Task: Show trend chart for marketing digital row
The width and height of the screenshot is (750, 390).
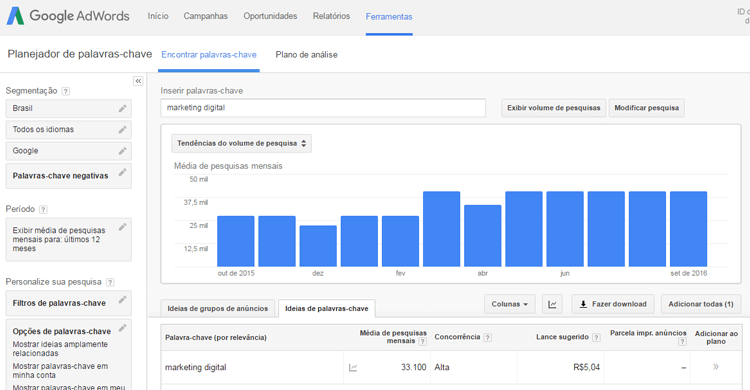Action: [x=353, y=368]
